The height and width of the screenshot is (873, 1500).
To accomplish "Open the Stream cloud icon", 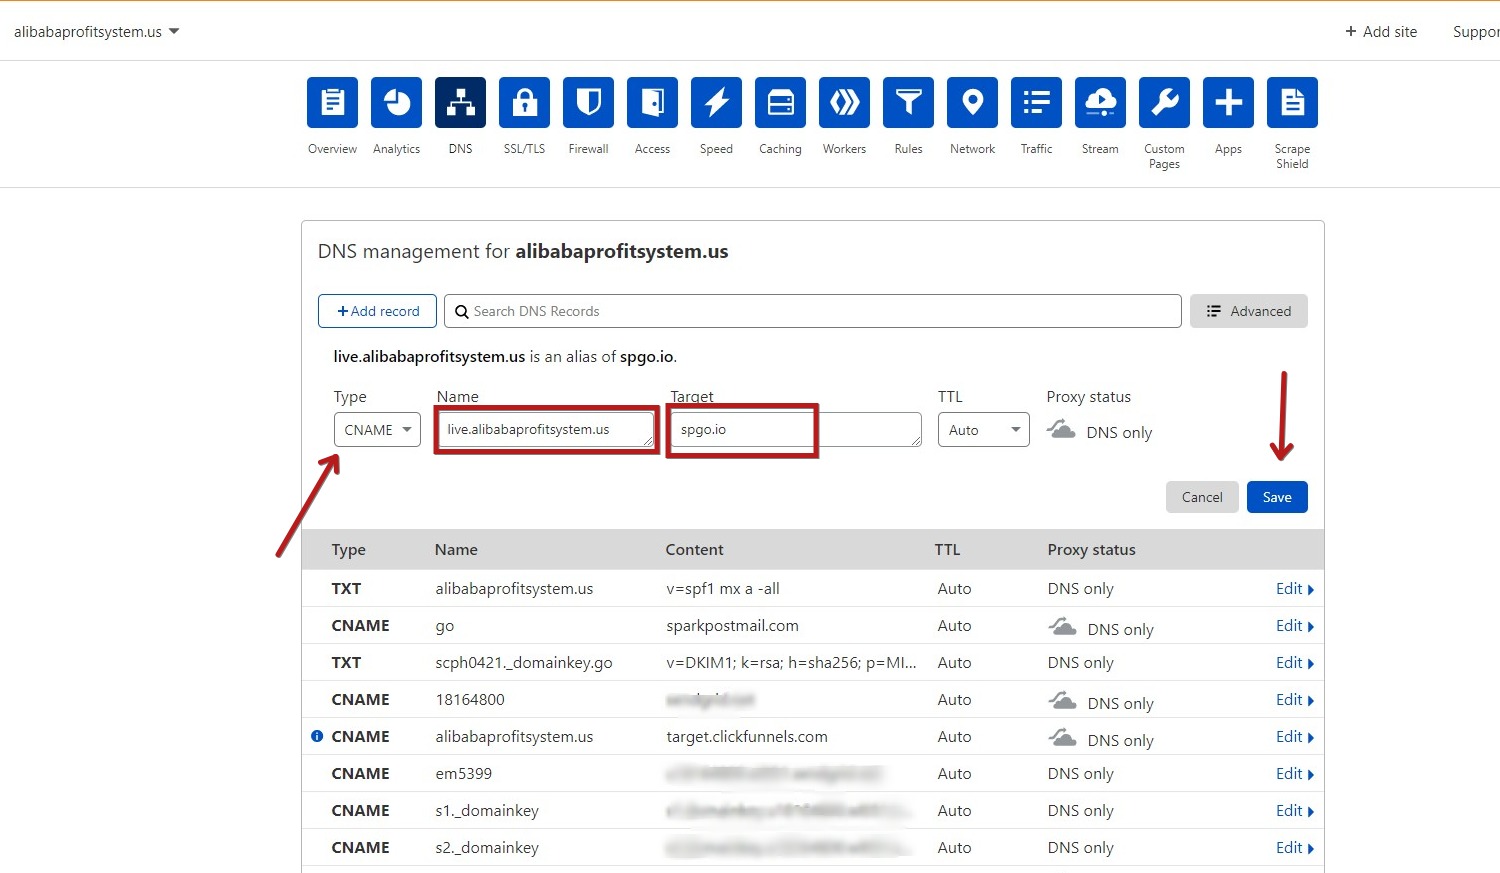I will point(1100,102).
